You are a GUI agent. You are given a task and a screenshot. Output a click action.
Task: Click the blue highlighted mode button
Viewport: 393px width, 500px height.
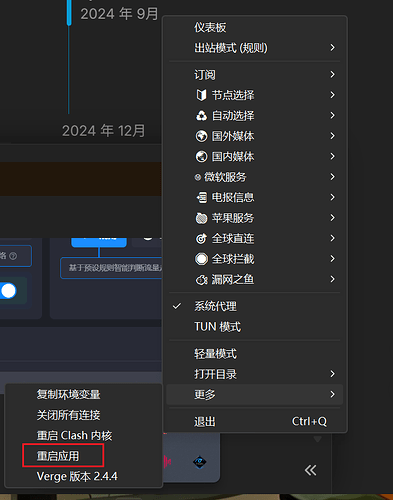(99, 242)
